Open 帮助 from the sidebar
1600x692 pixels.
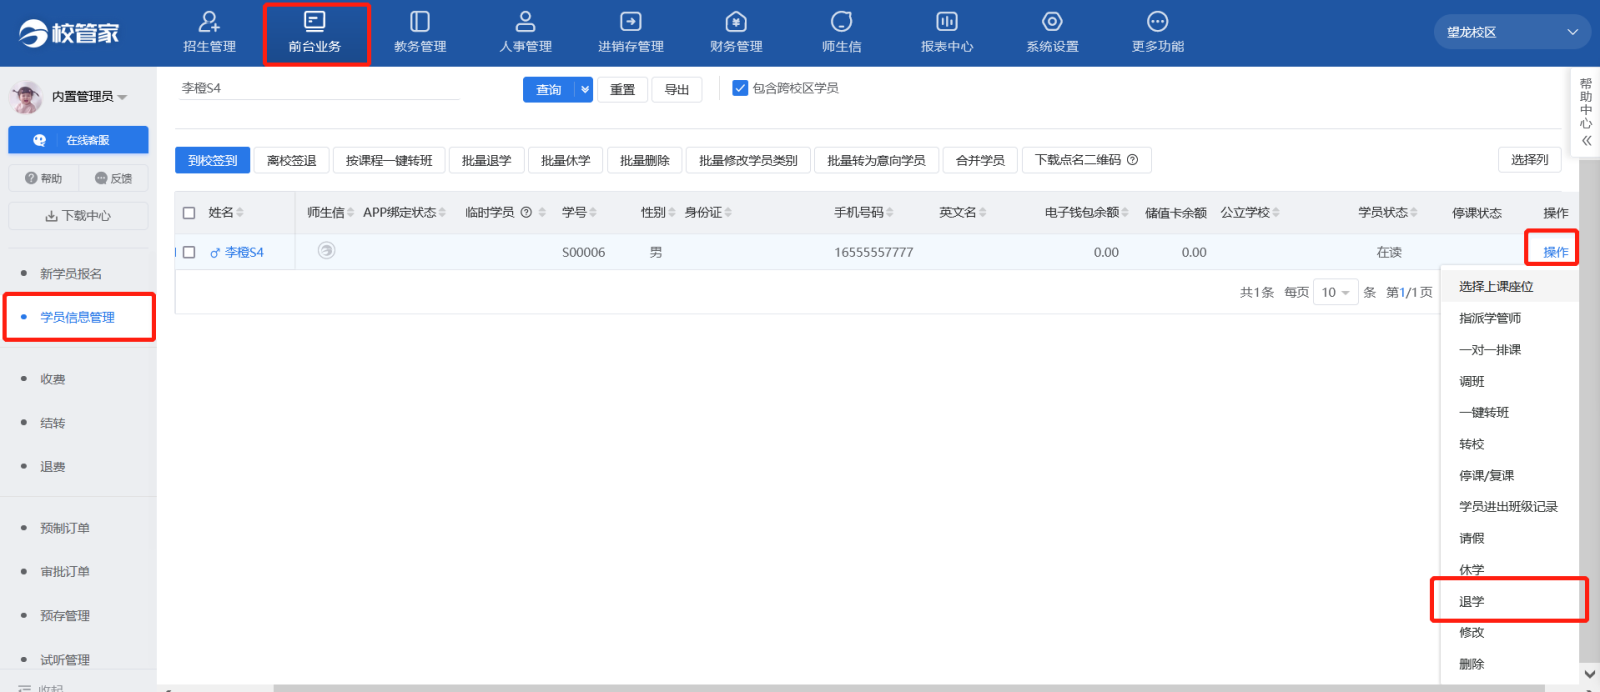pyautogui.click(x=43, y=178)
